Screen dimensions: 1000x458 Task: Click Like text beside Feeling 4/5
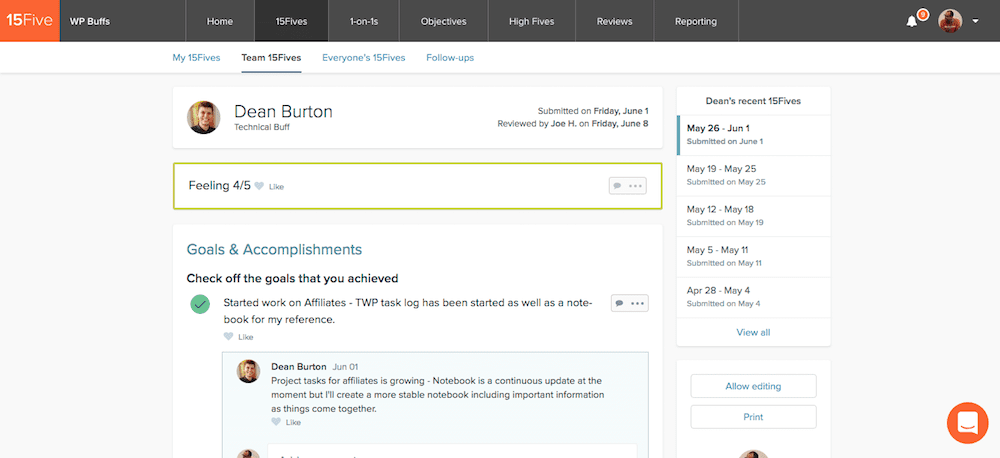click(276, 187)
